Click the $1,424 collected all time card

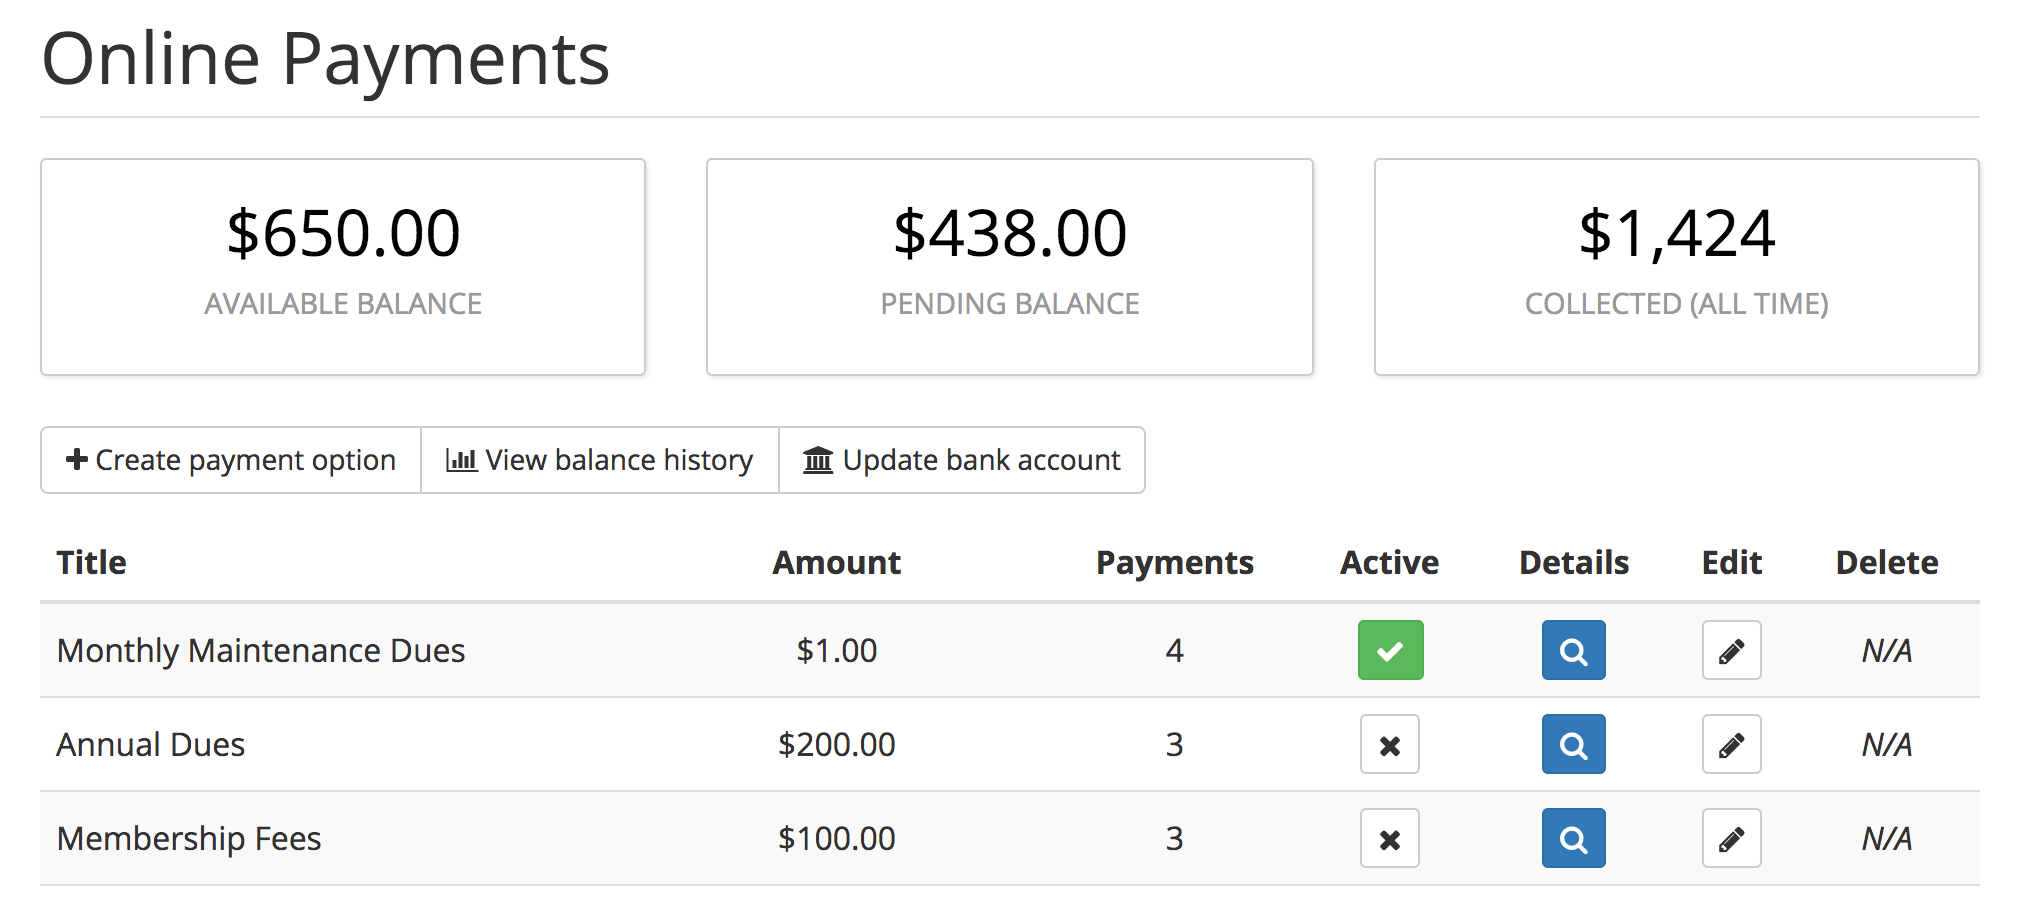pyautogui.click(x=1676, y=267)
